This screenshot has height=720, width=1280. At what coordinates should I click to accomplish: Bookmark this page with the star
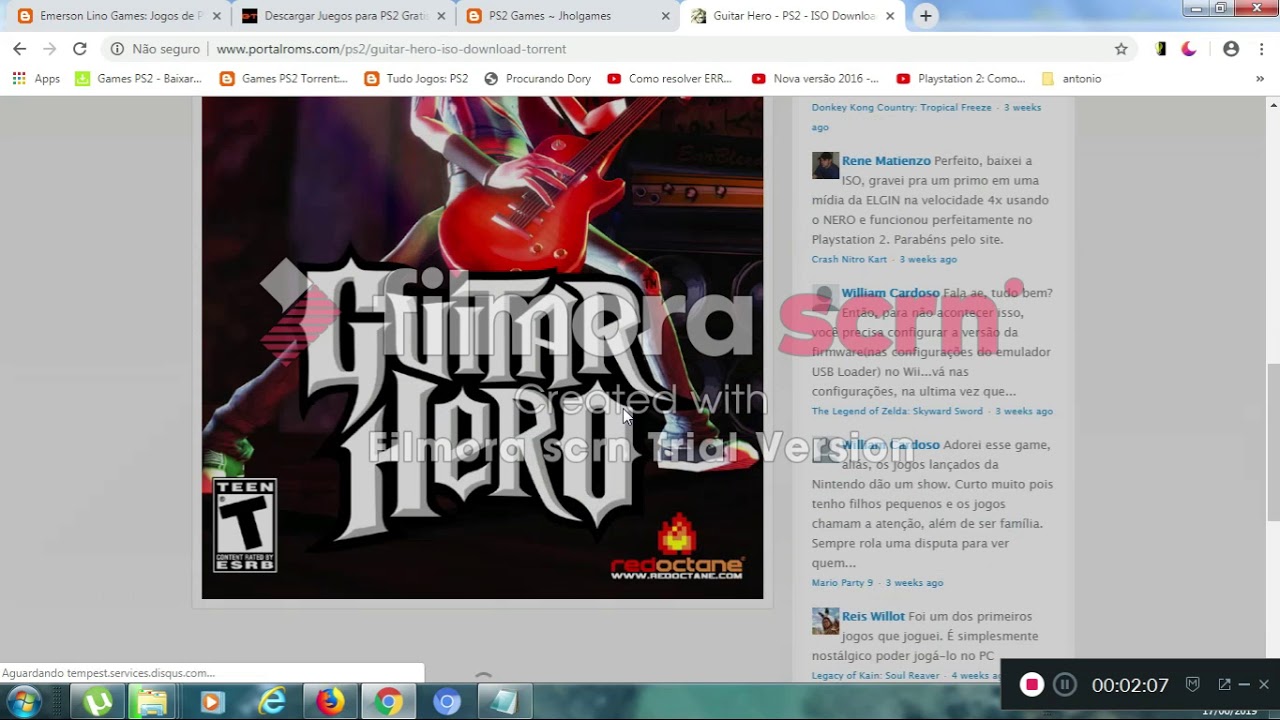tap(1121, 49)
